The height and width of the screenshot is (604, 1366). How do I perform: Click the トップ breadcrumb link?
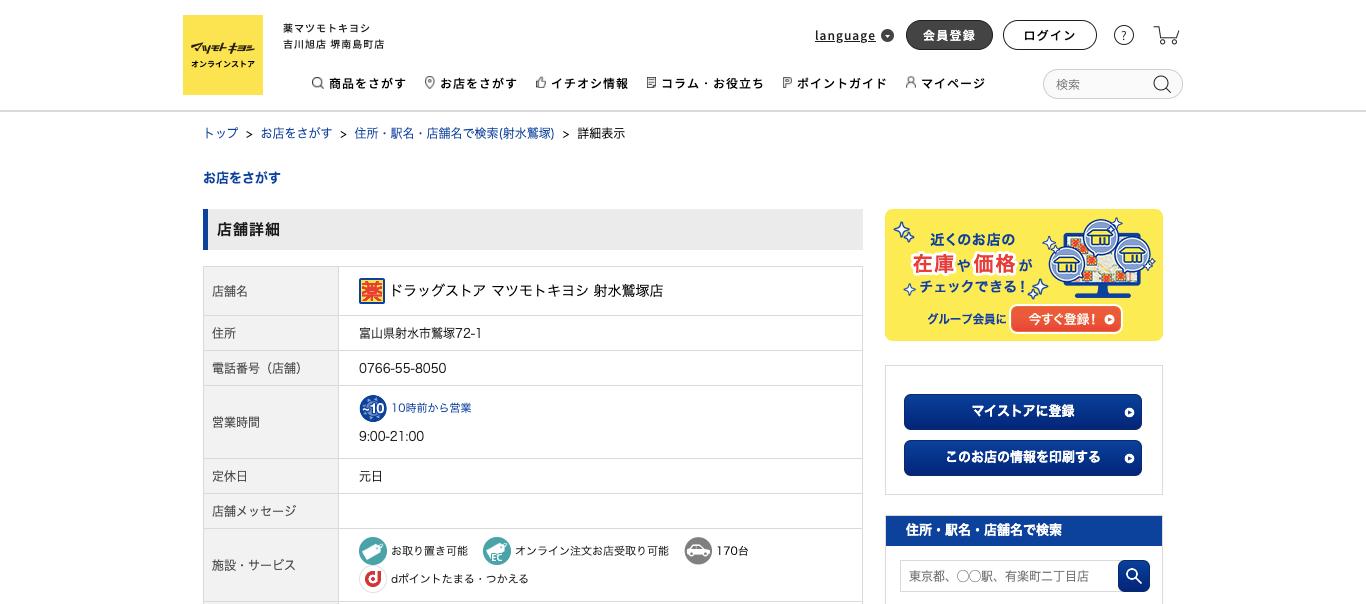(x=220, y=133)
